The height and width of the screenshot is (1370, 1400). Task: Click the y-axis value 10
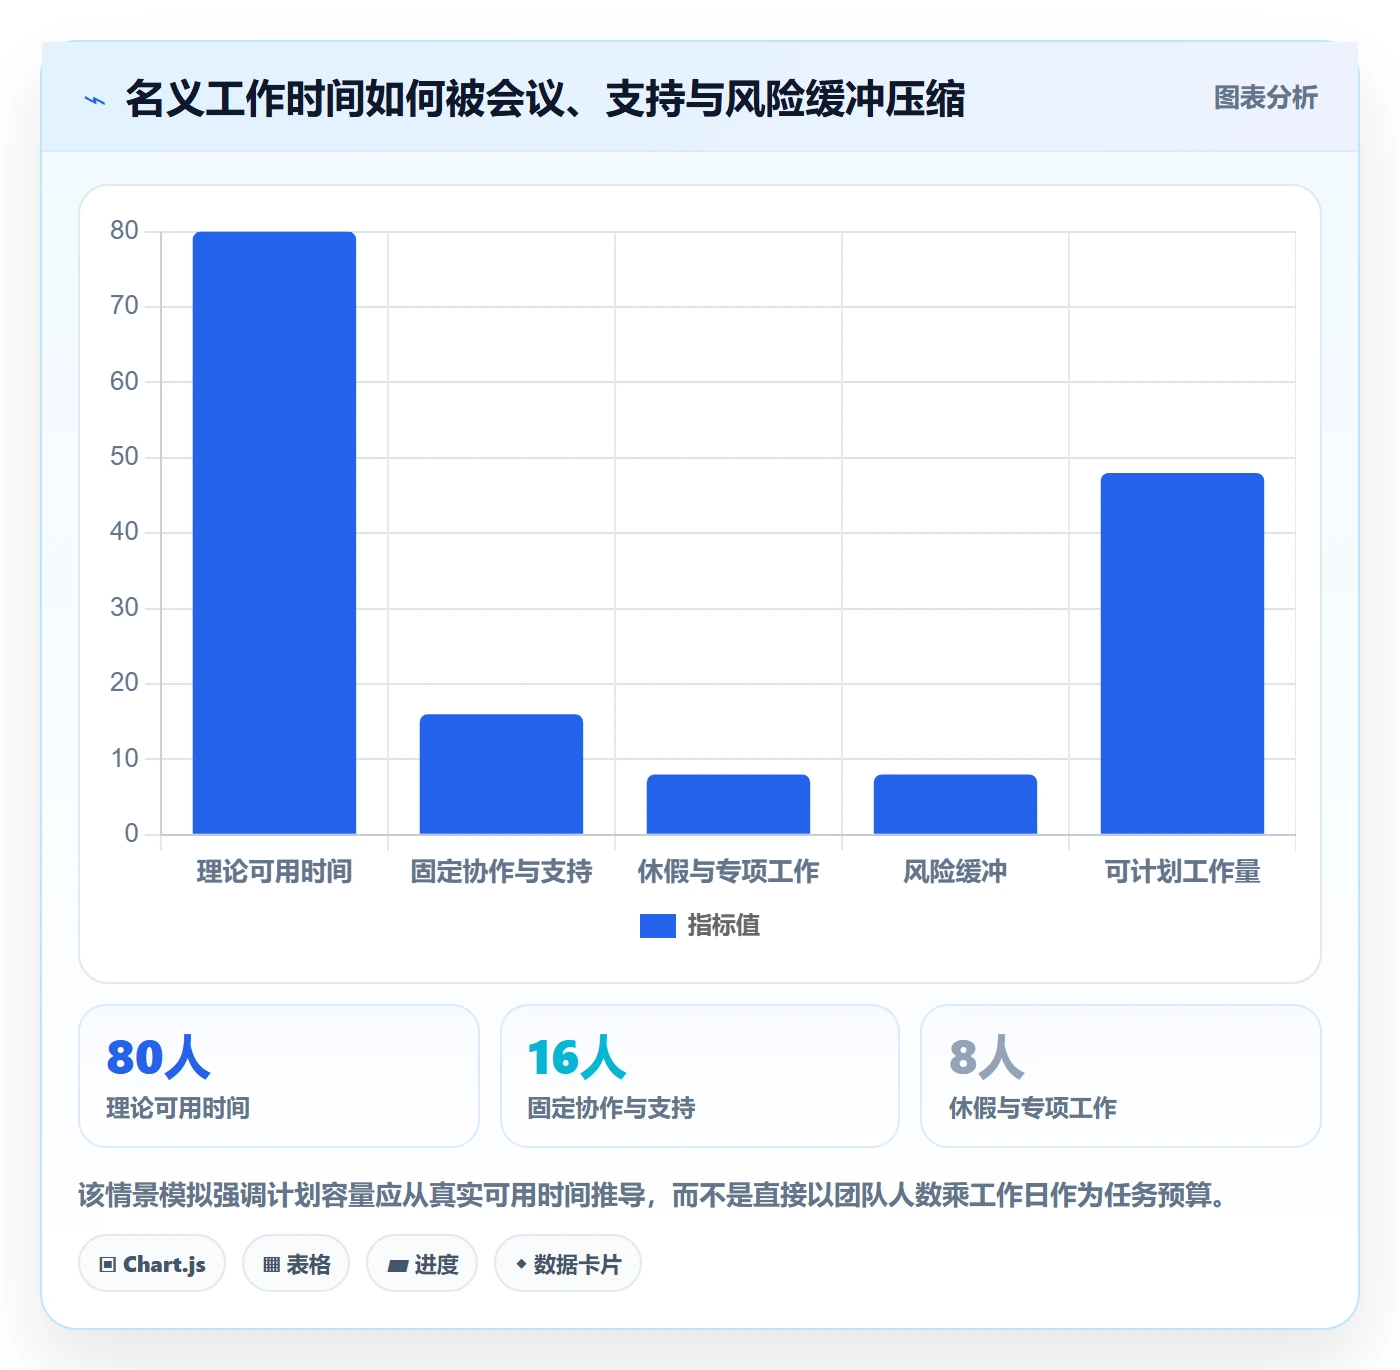[124, 759]
